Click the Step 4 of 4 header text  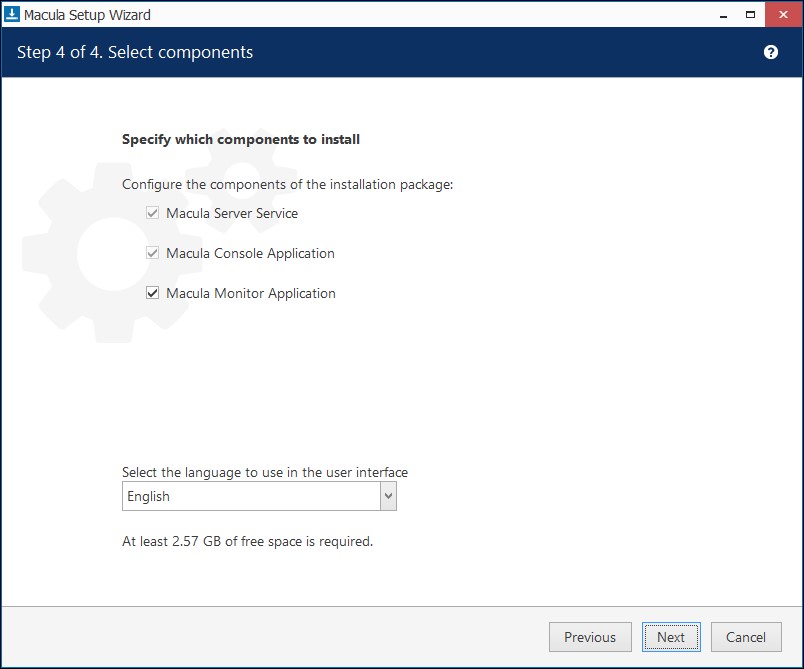(135, 52)
